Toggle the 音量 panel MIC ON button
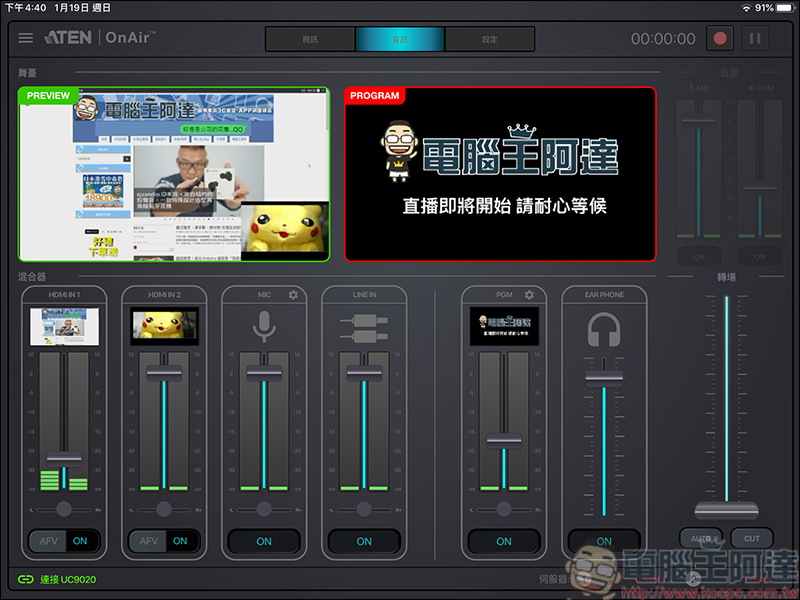 (699, 257)
